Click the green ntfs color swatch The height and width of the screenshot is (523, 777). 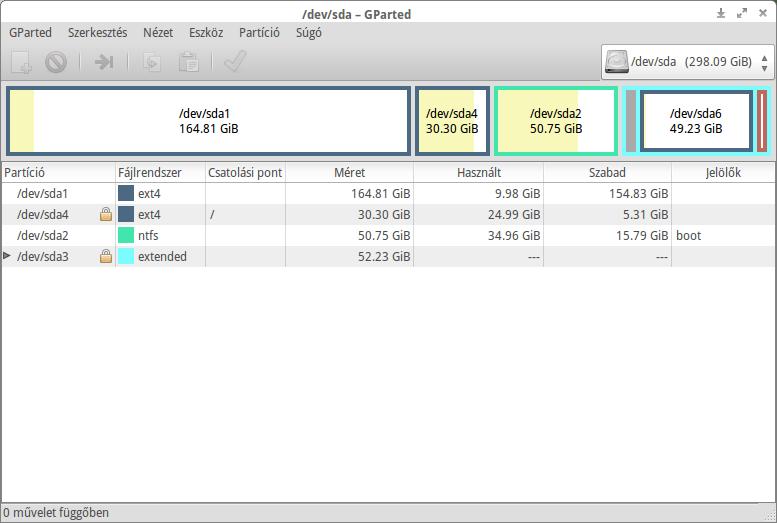pyautogui.click(x=126, y=235)
